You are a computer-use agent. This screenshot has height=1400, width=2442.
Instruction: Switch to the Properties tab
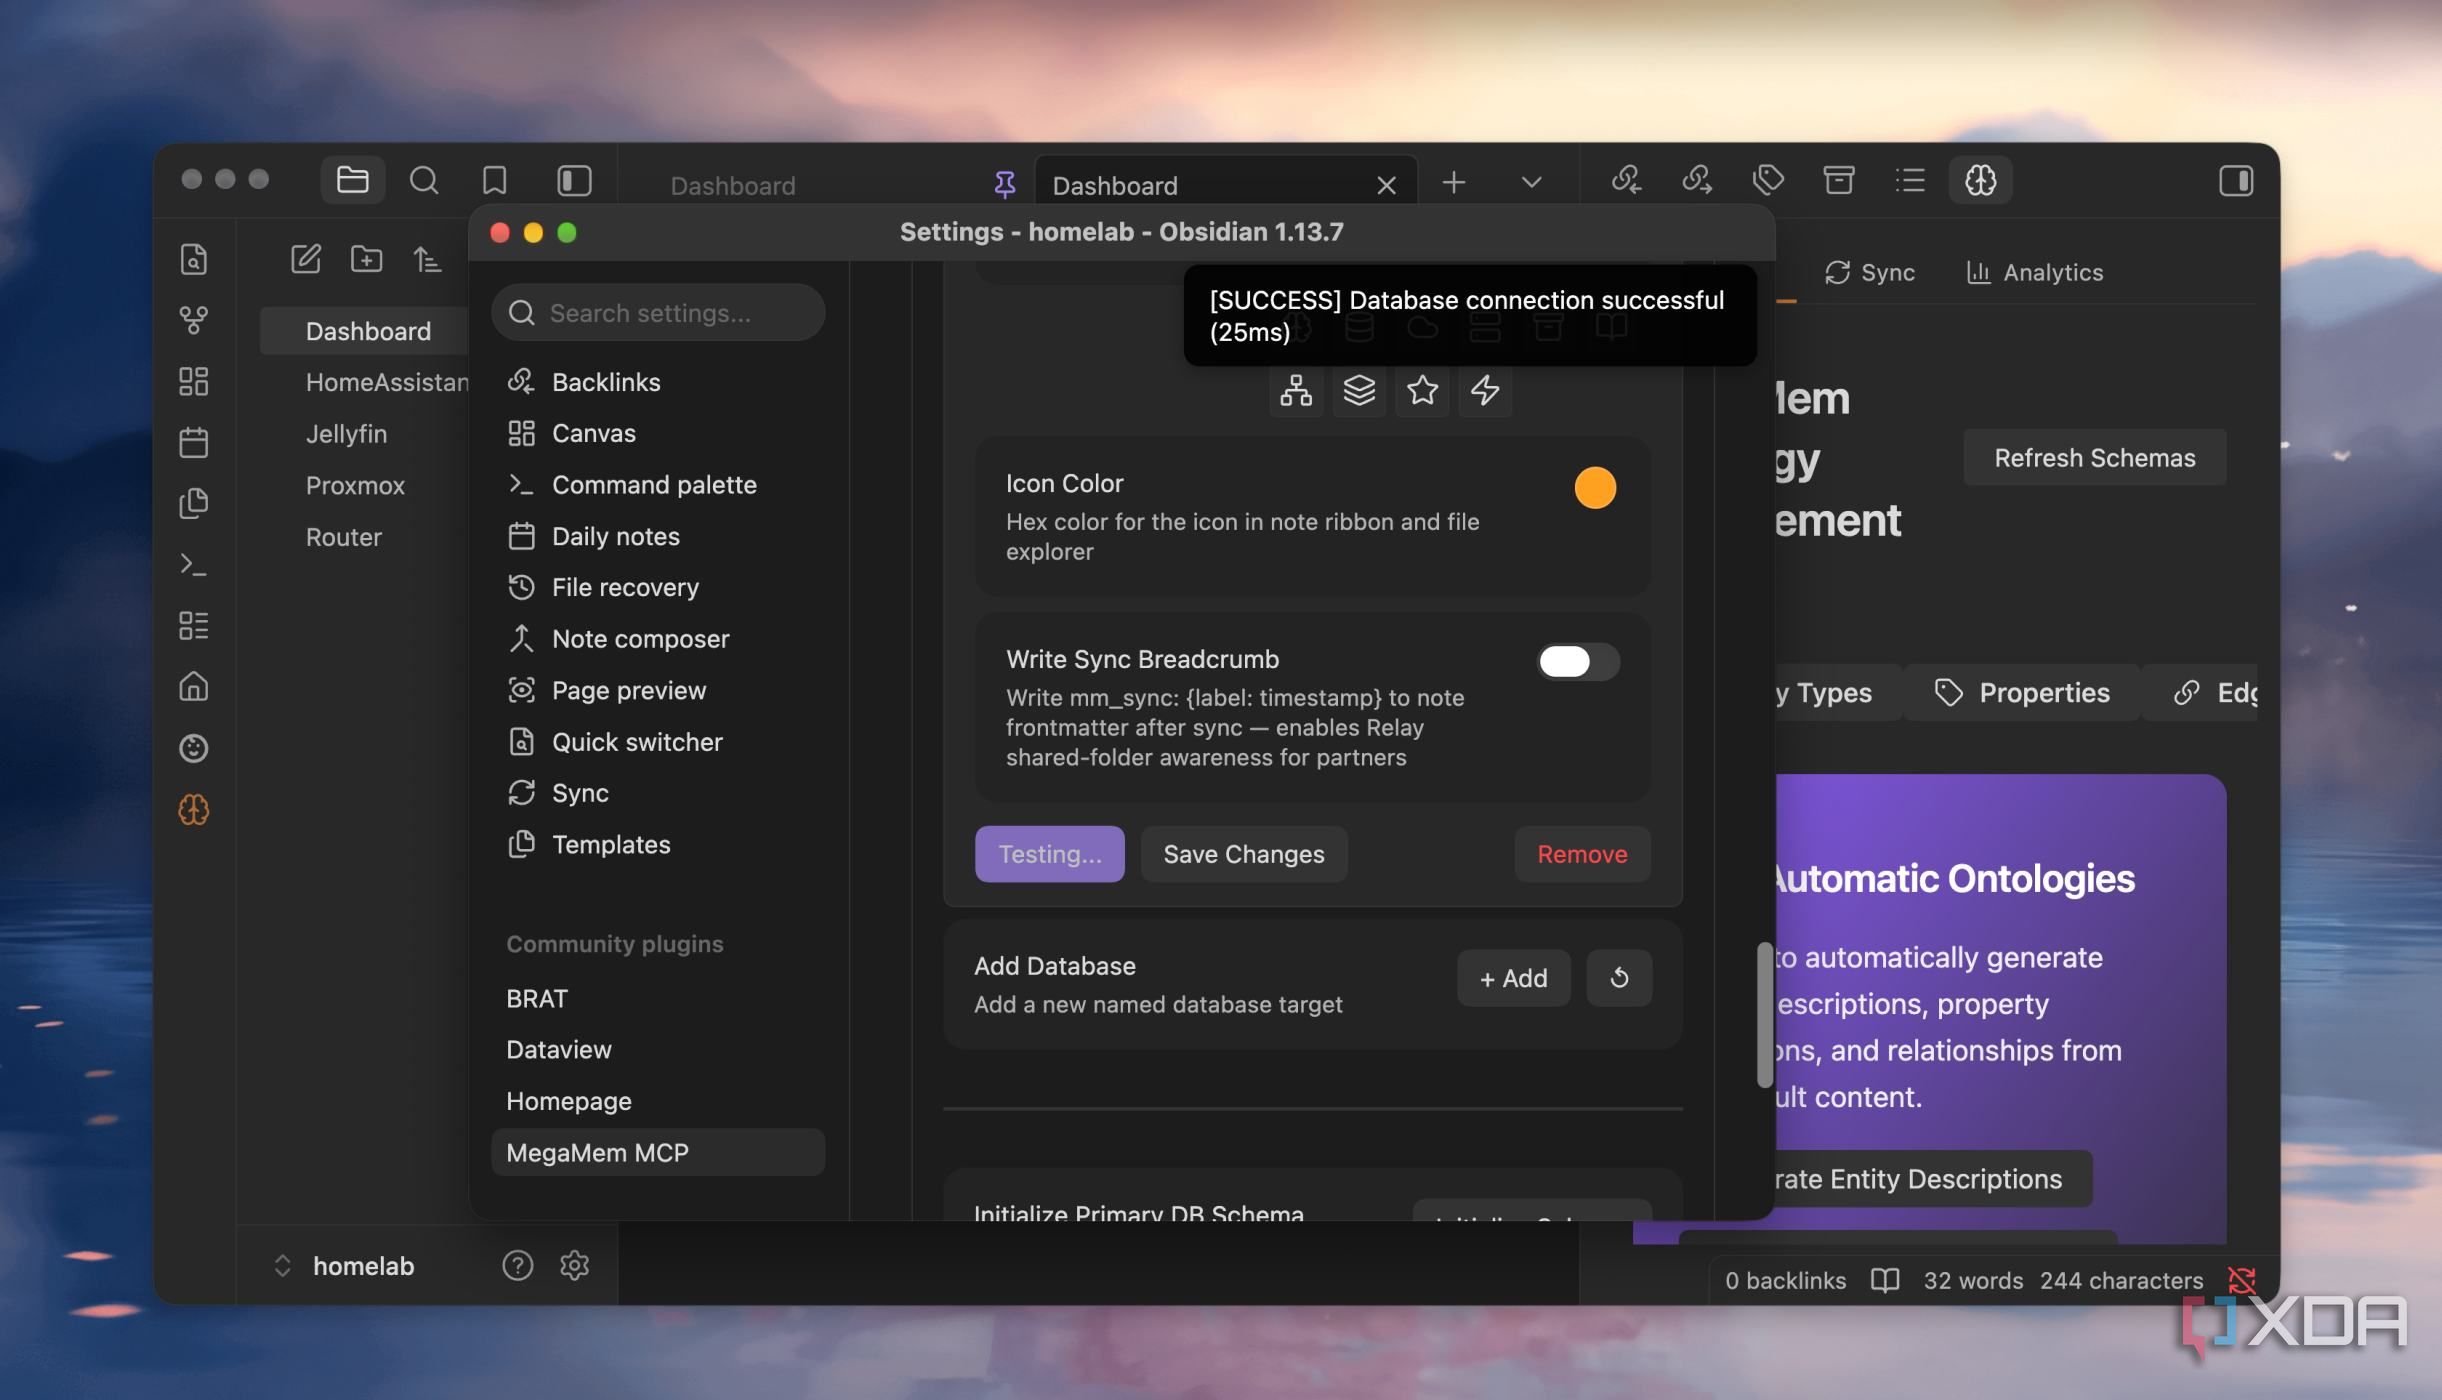[2022, 692]
